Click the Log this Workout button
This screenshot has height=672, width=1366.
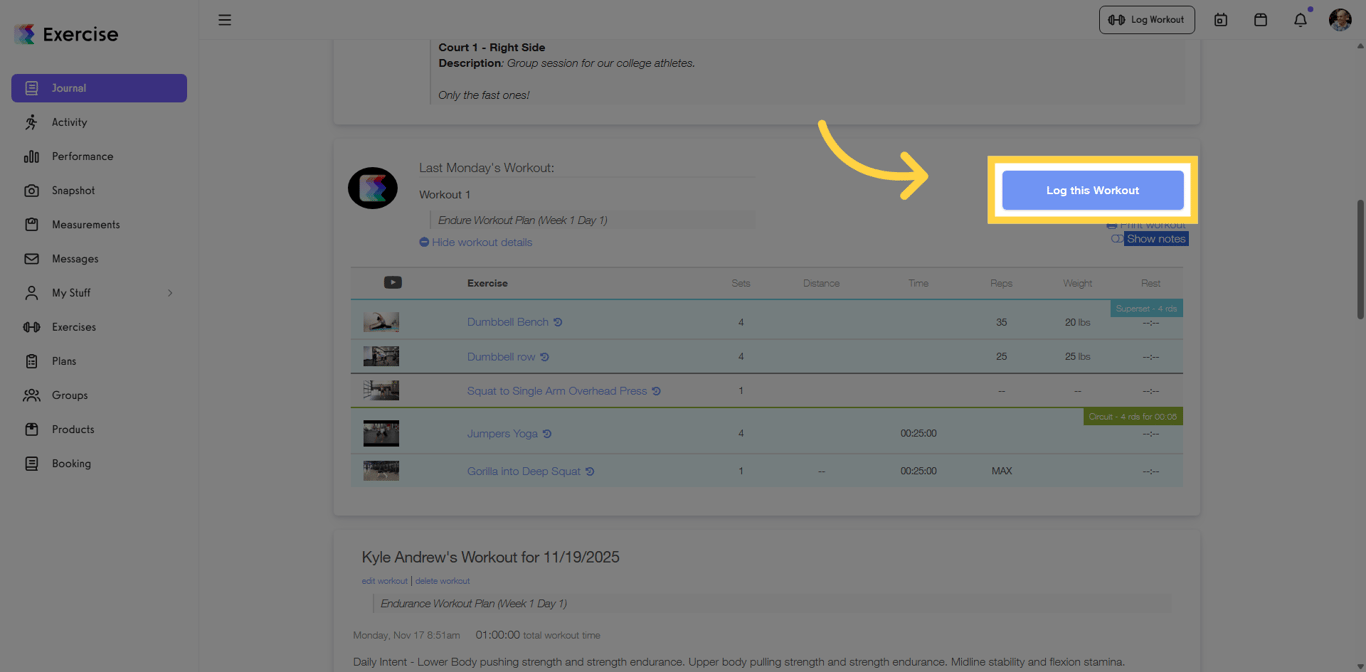pos(1093,190)
